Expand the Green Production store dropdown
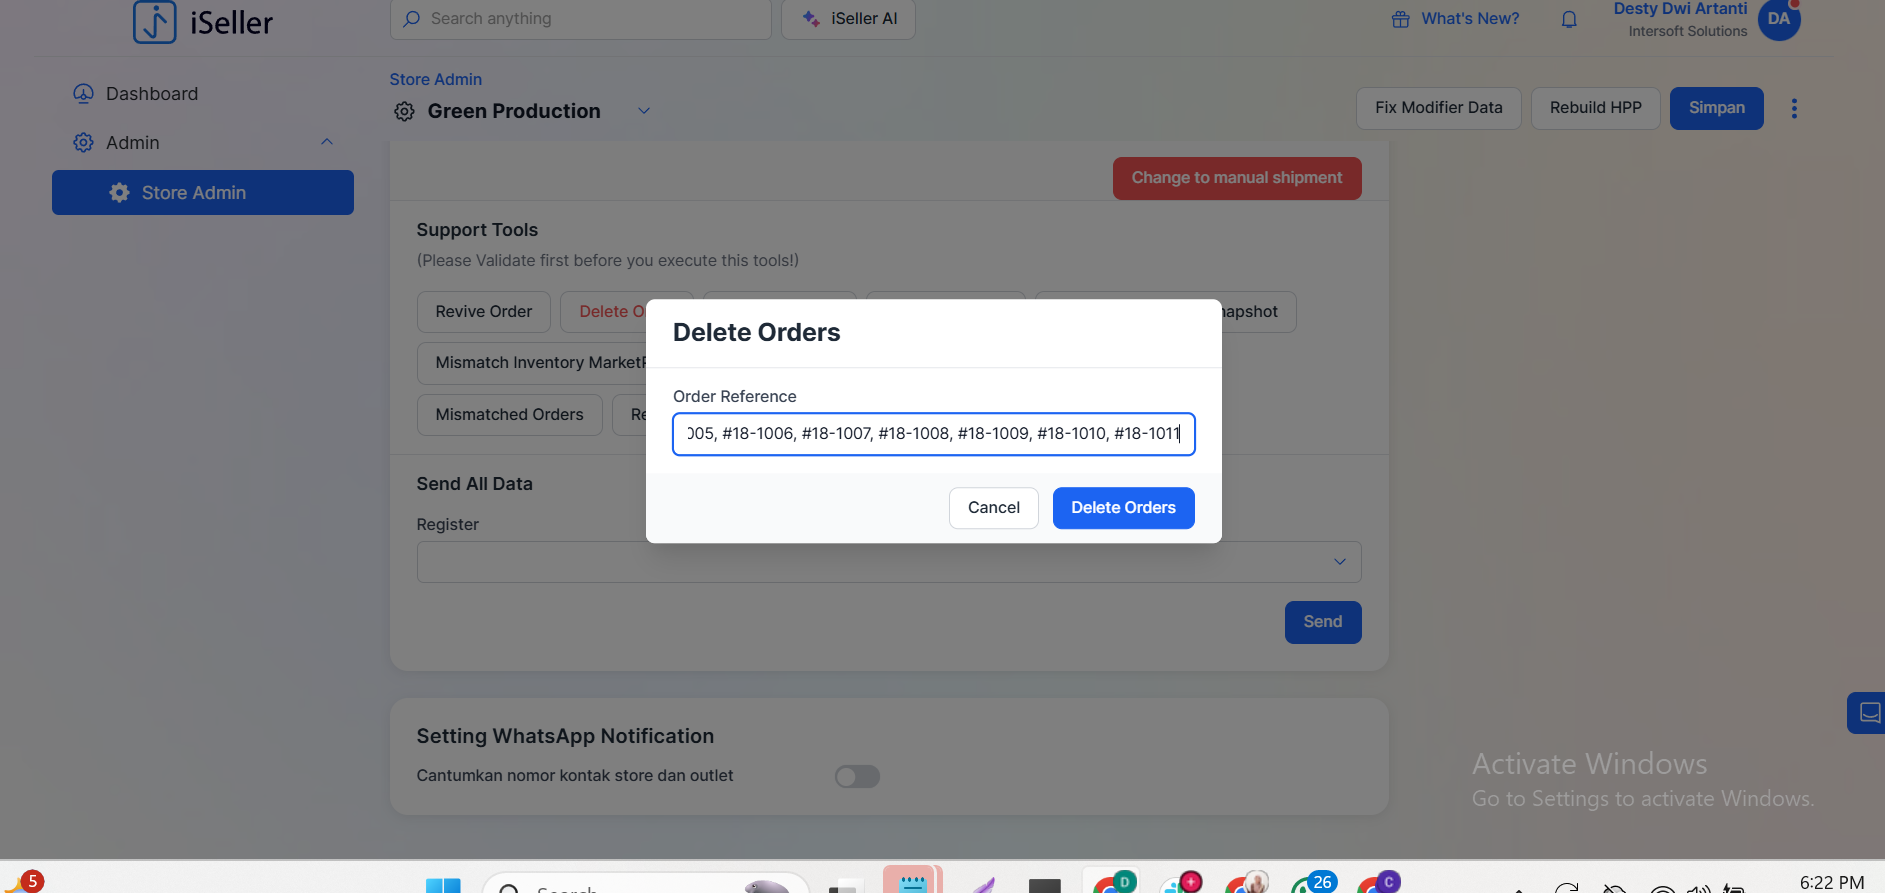 pyautogui.click(x=644, y=111)
